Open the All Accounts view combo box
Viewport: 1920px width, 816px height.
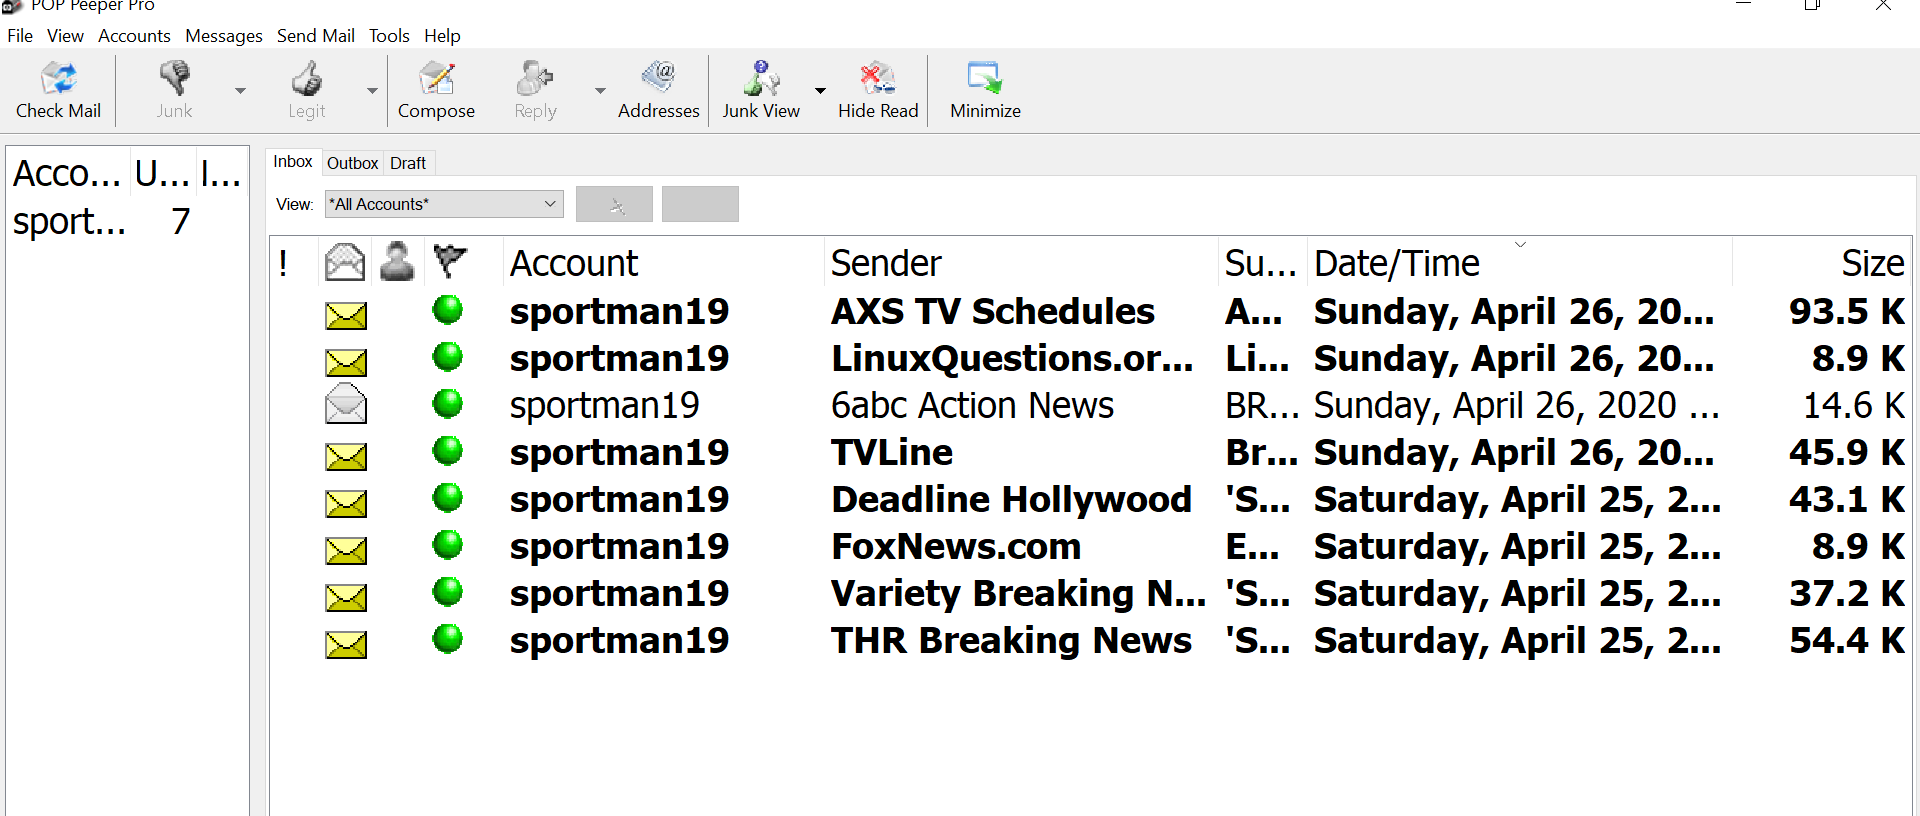click(x=444, y=204)
